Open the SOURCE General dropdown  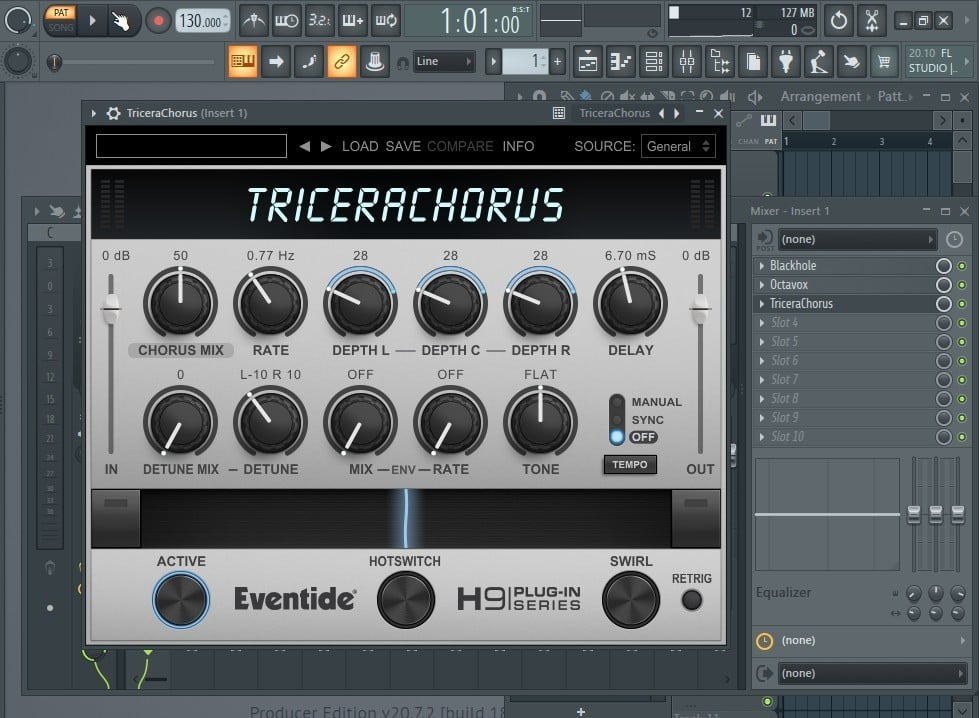678,146
